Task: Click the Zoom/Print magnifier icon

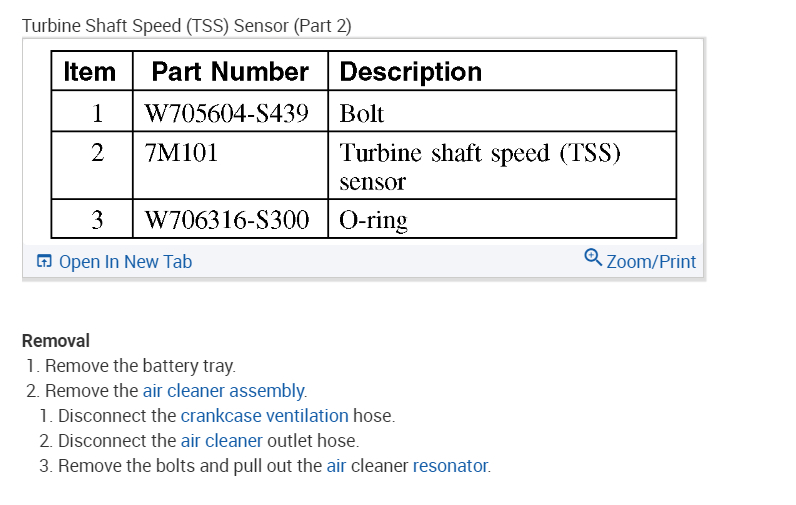Action: pos(593,258)
